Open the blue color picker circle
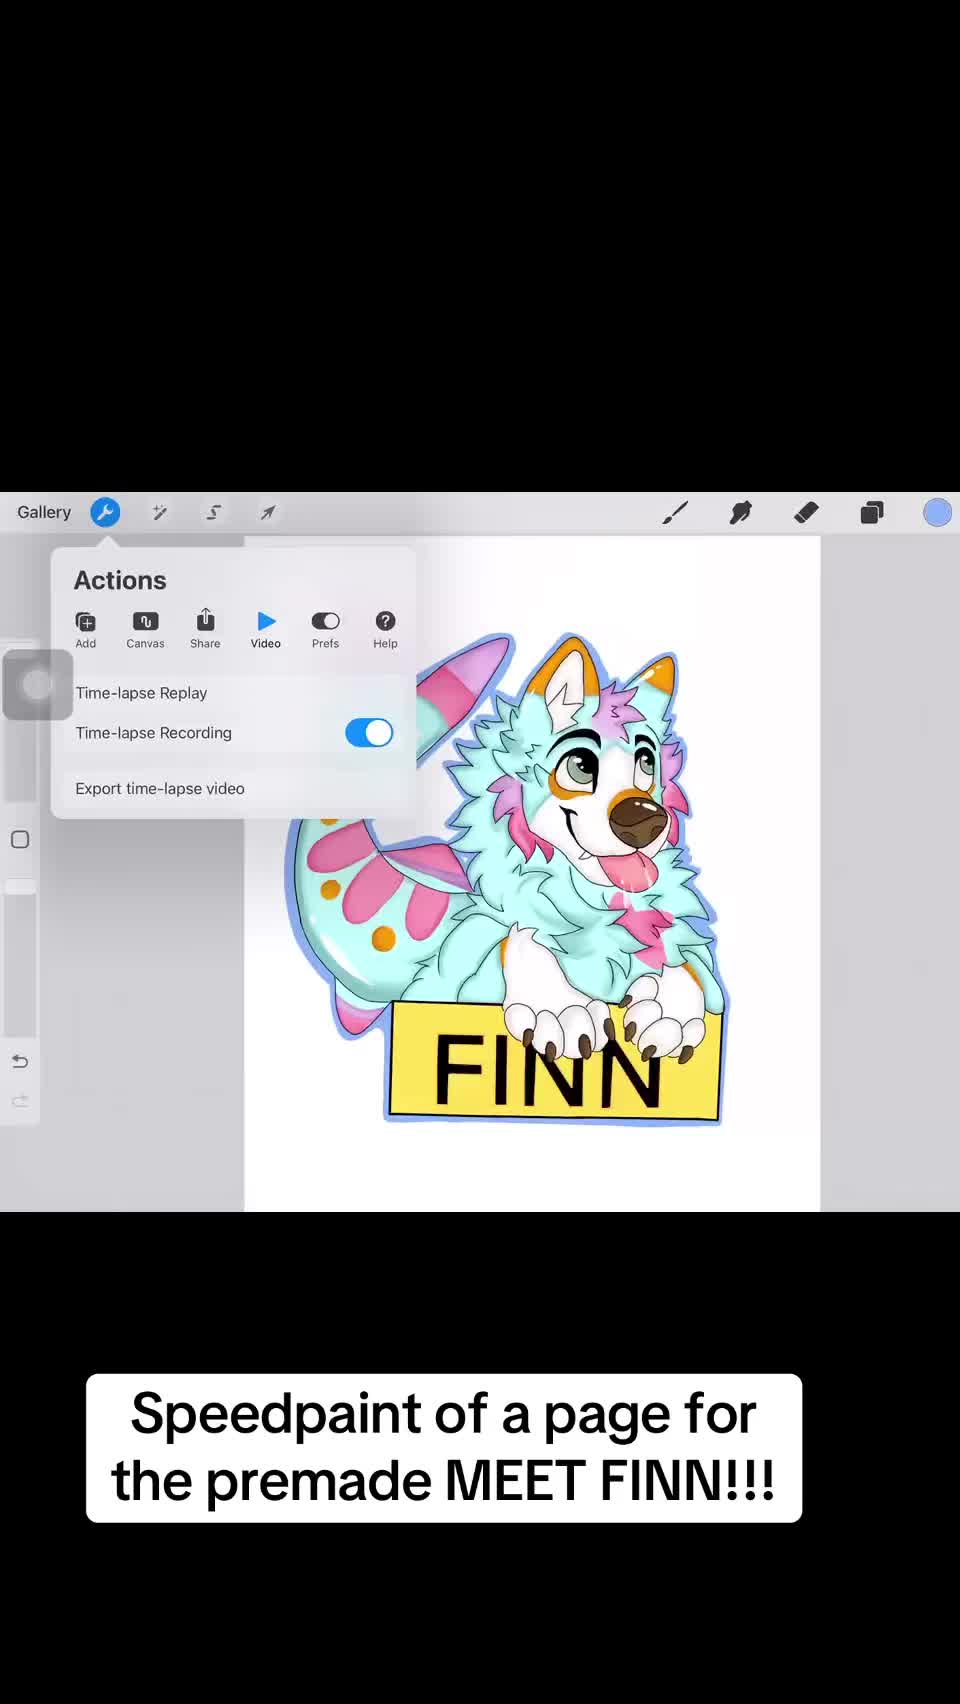This screenshot has width=960, height=1704. point(937,512)
